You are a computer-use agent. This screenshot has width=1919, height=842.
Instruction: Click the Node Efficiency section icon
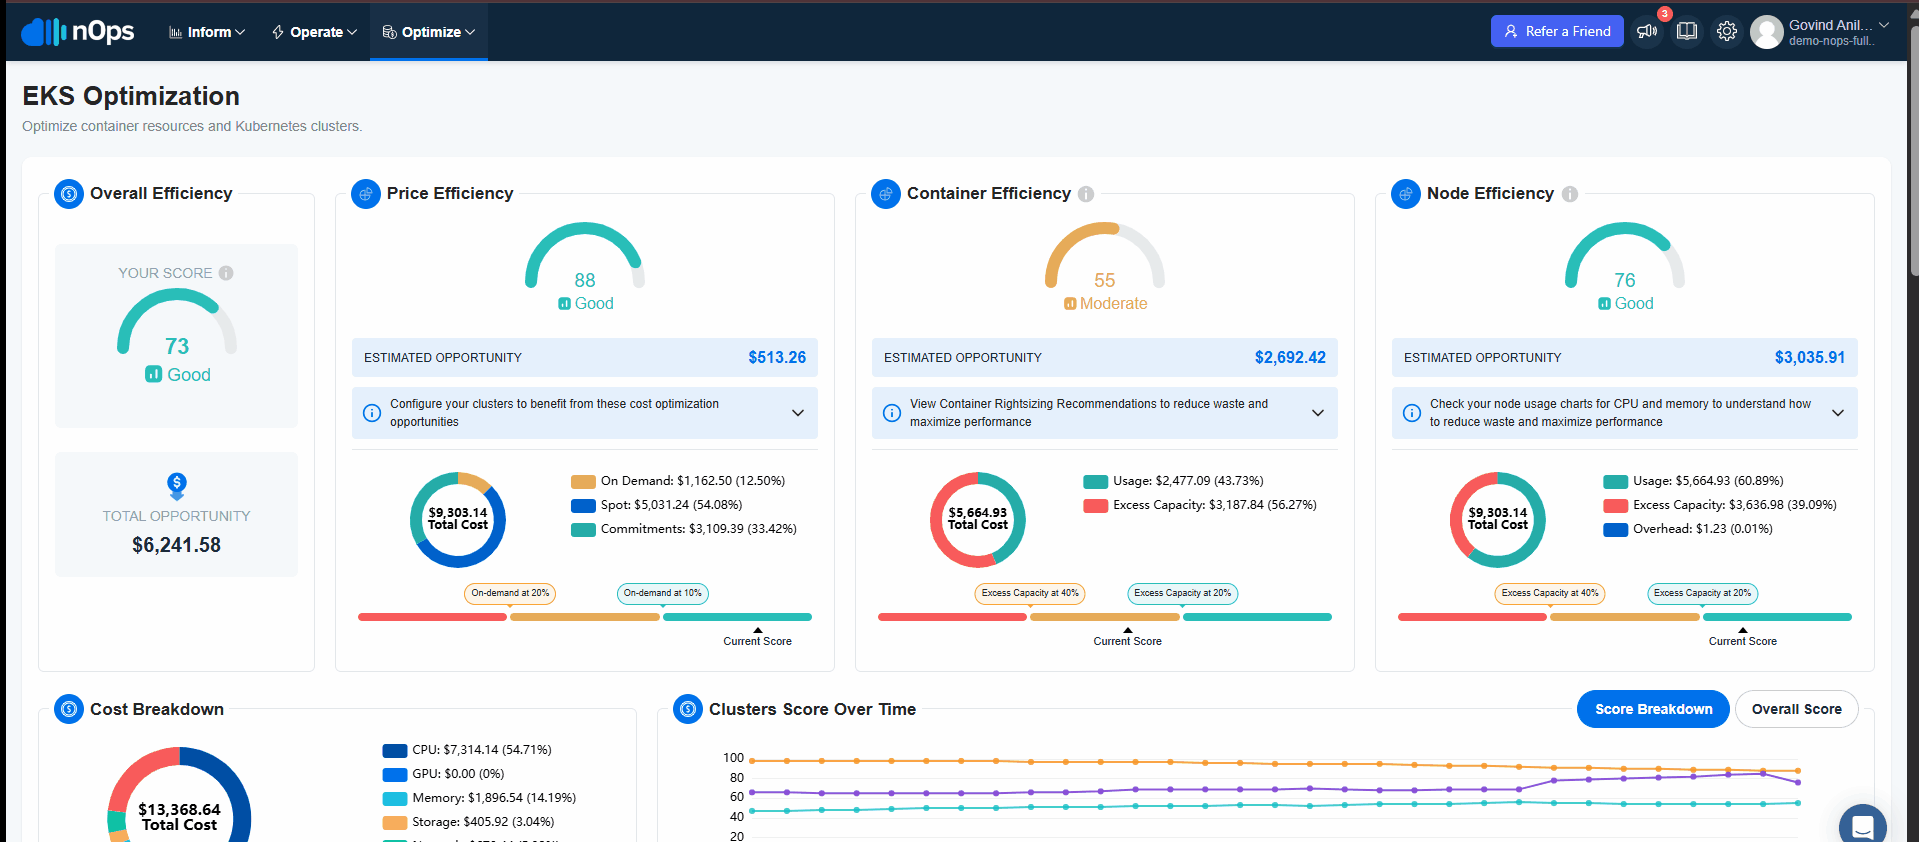1406,194
